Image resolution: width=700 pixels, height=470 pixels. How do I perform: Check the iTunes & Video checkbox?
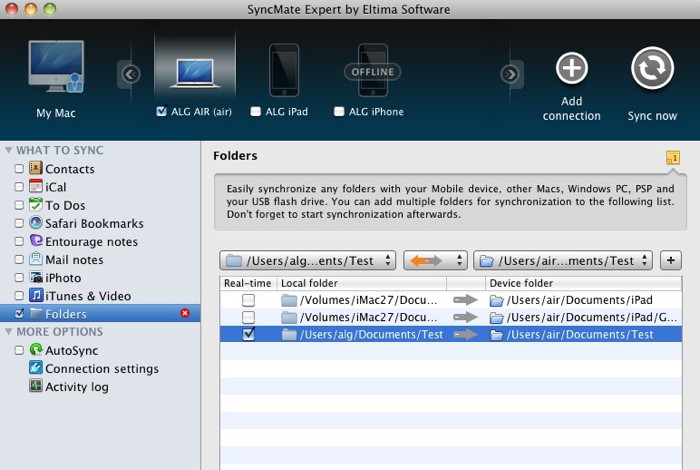click(19, 296)
